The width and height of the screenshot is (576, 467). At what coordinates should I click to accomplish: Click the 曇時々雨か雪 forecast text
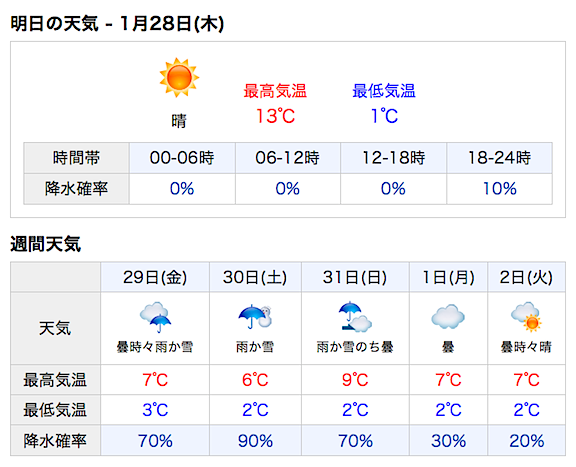155,347
